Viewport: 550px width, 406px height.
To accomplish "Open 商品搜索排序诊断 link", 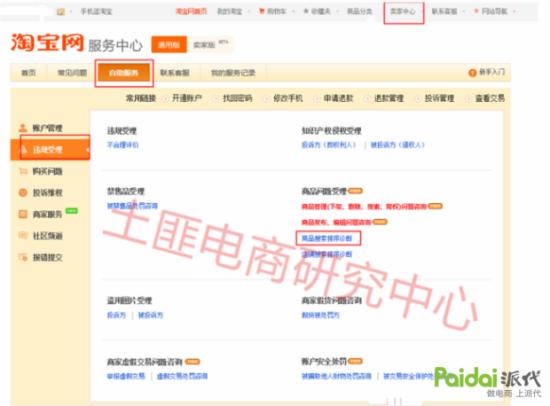I will [x=327, y=239].
